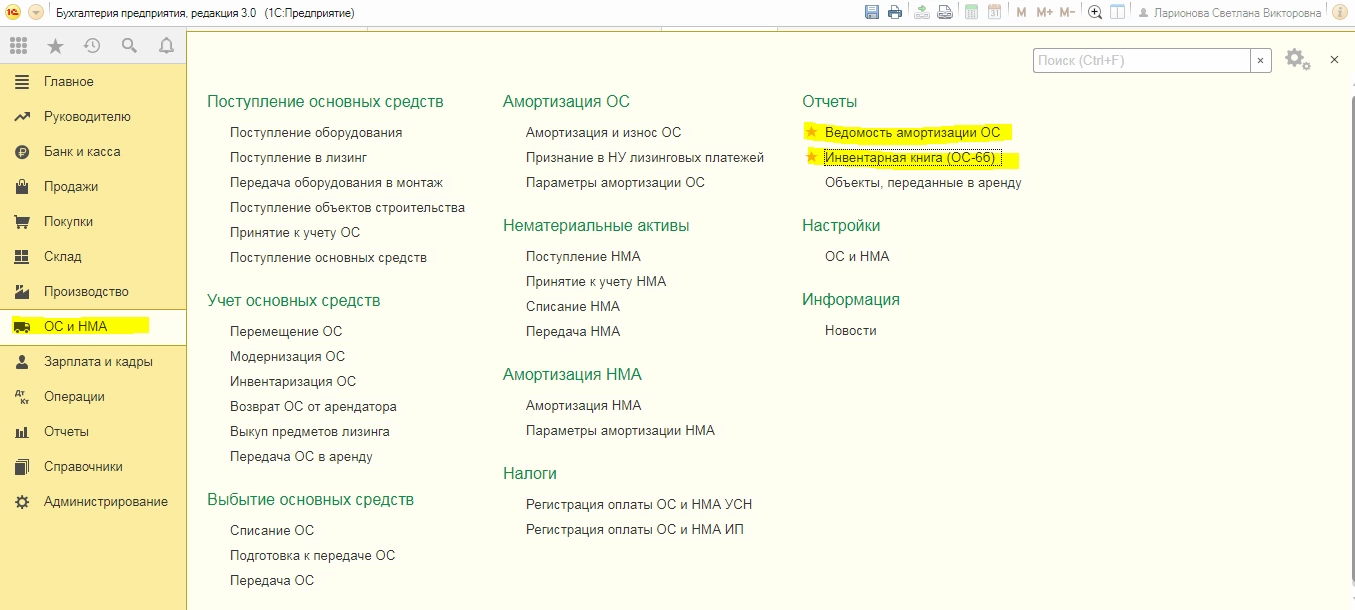Screen dimensions: 1355x610
Task: Open the Зарплата и кадры section
Action: point(93,361)
